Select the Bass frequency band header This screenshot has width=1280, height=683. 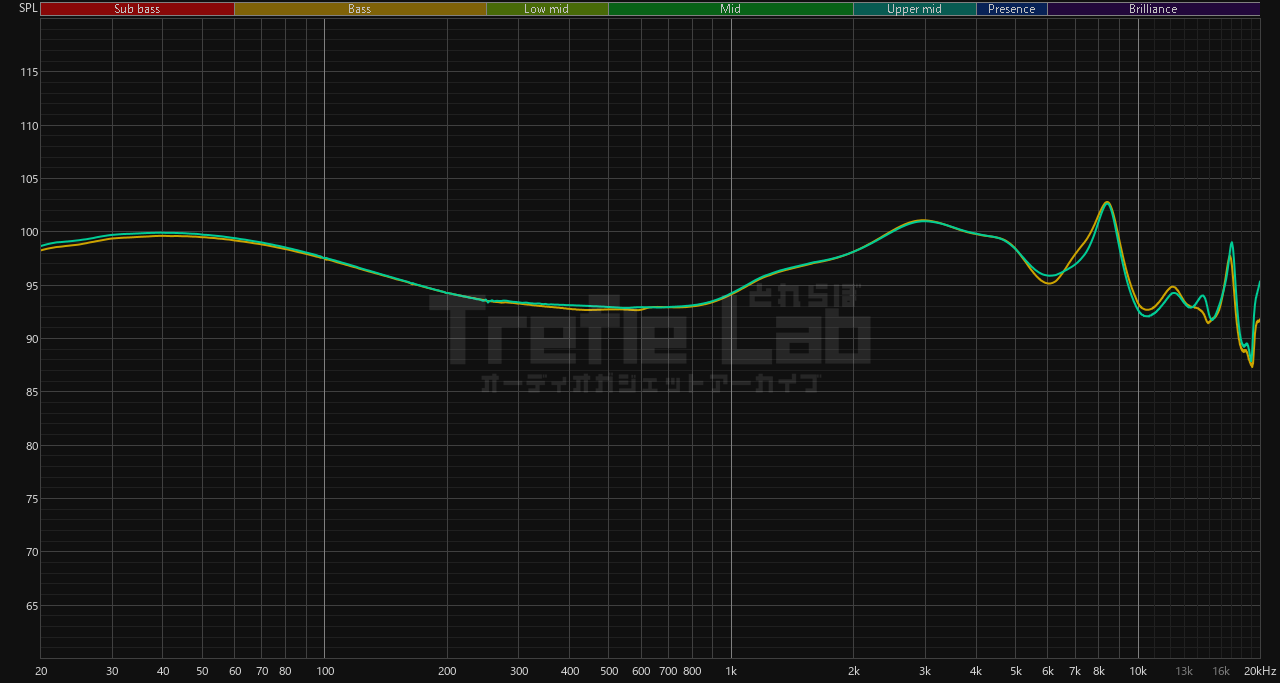point(359,9)
